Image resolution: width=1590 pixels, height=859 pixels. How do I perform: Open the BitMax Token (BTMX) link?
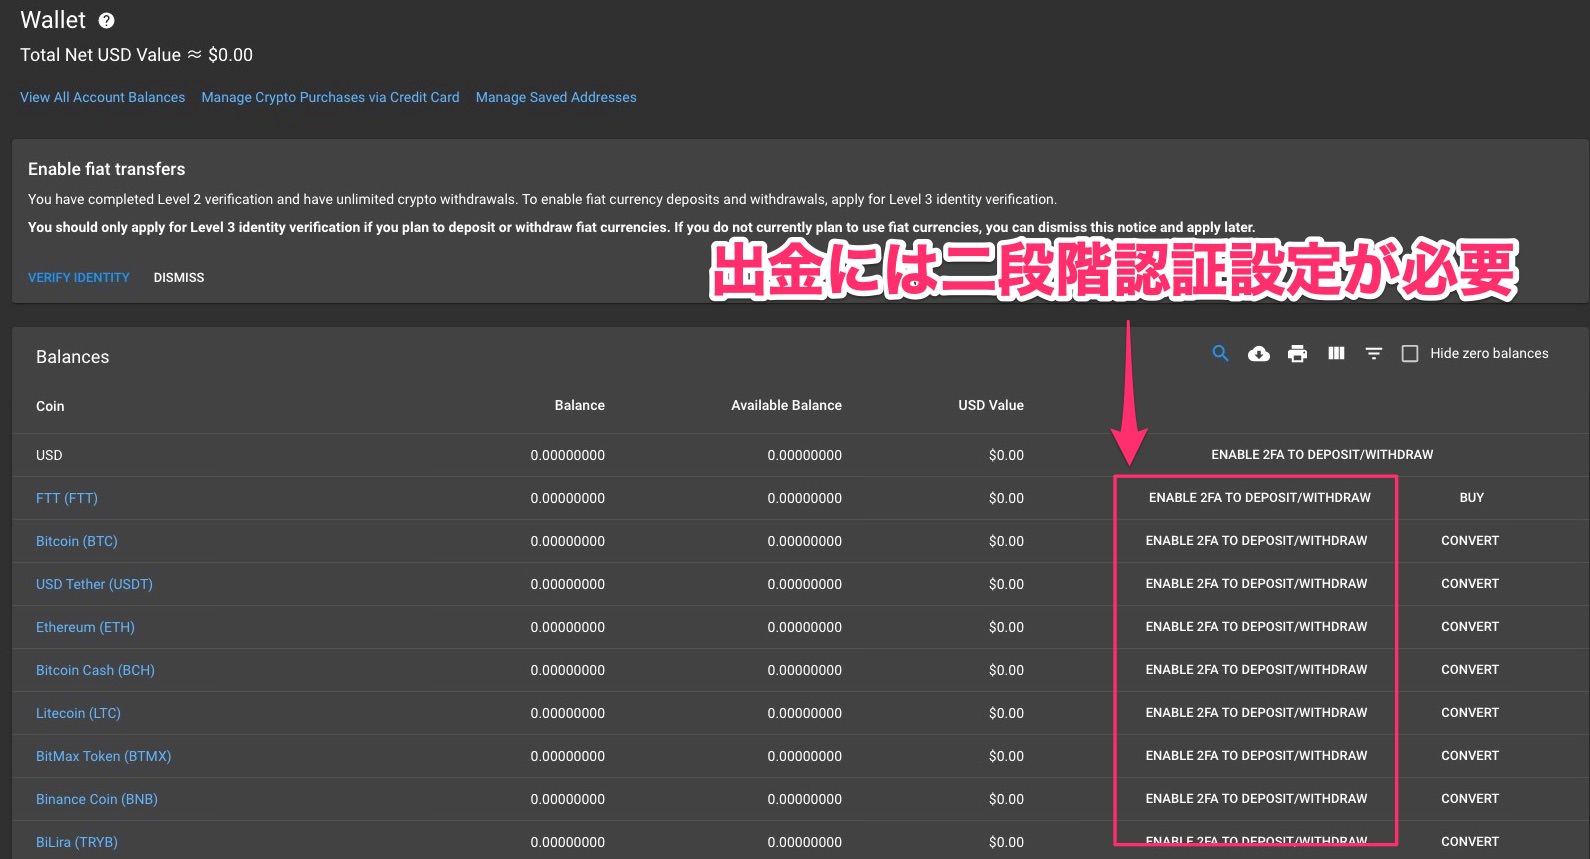[x=103, y=756]
